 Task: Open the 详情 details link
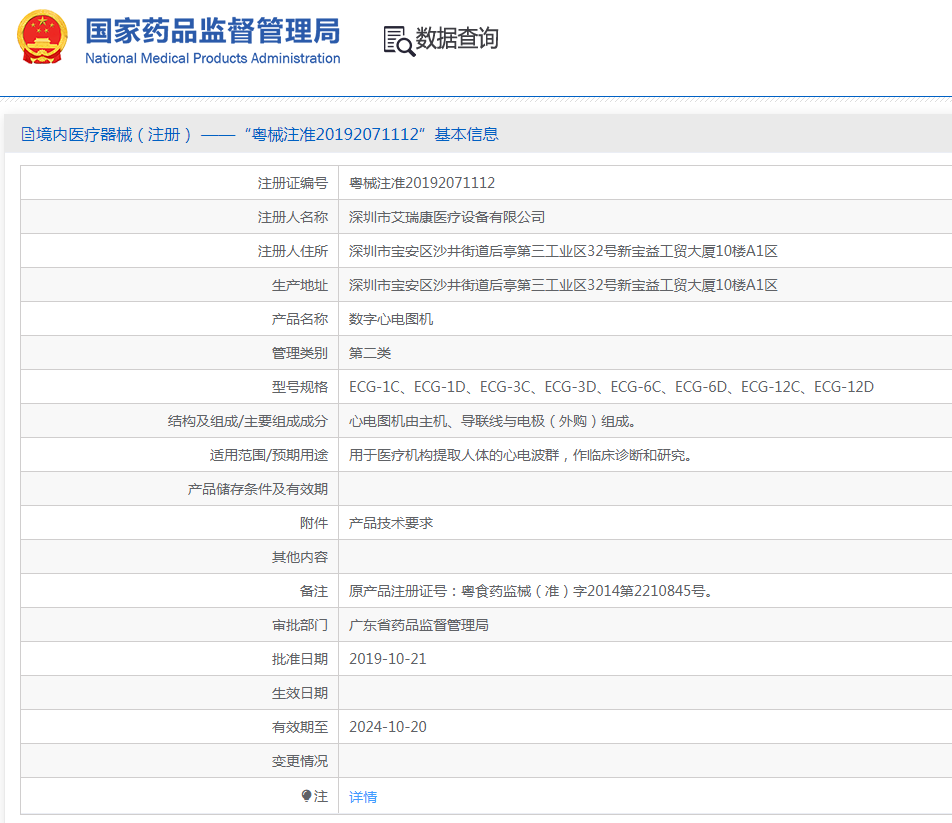coord(363,797)
